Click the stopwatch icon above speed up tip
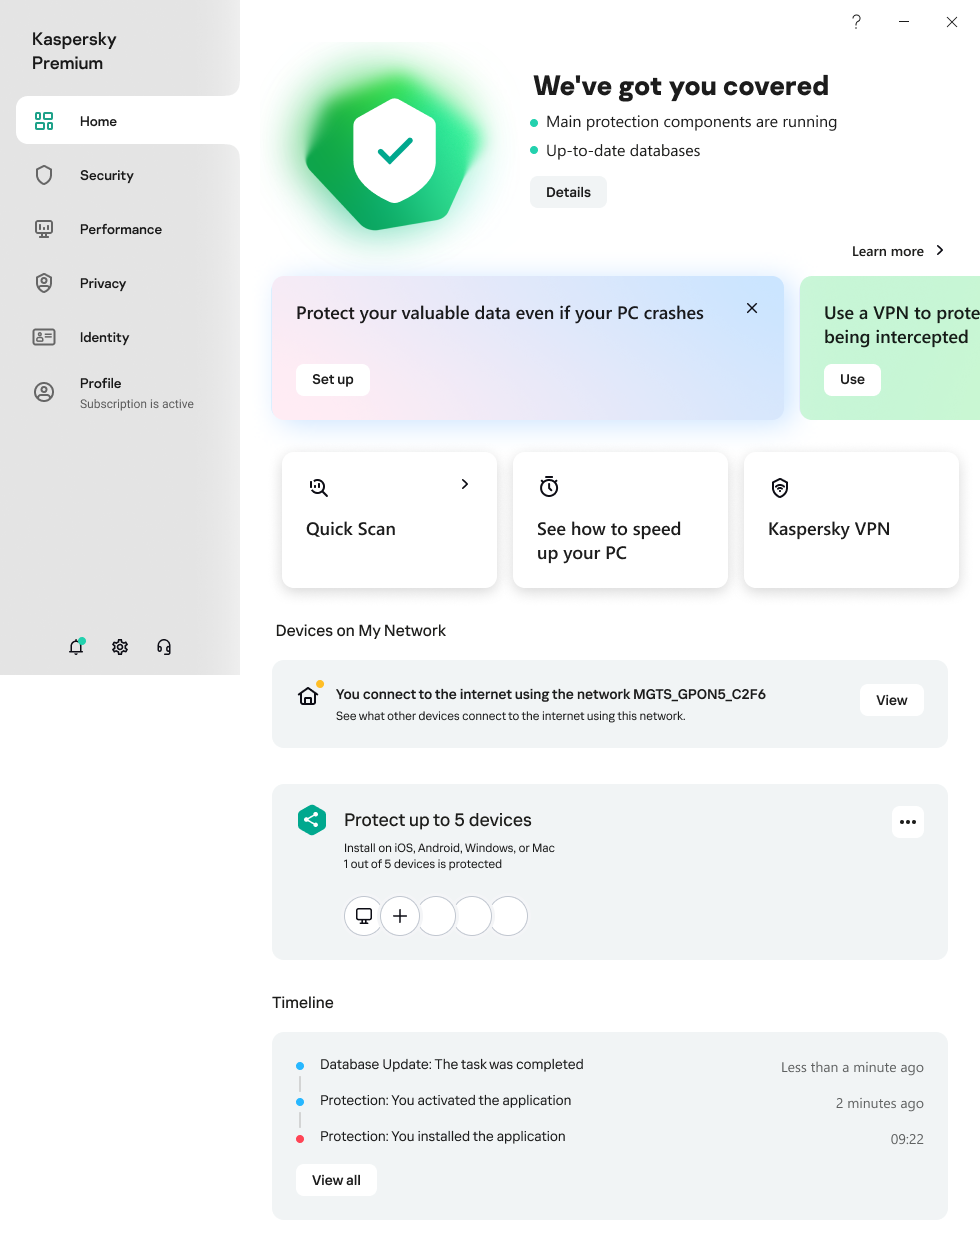The height and width of the screenshot is (1250, 980). [x=548, y=486]
